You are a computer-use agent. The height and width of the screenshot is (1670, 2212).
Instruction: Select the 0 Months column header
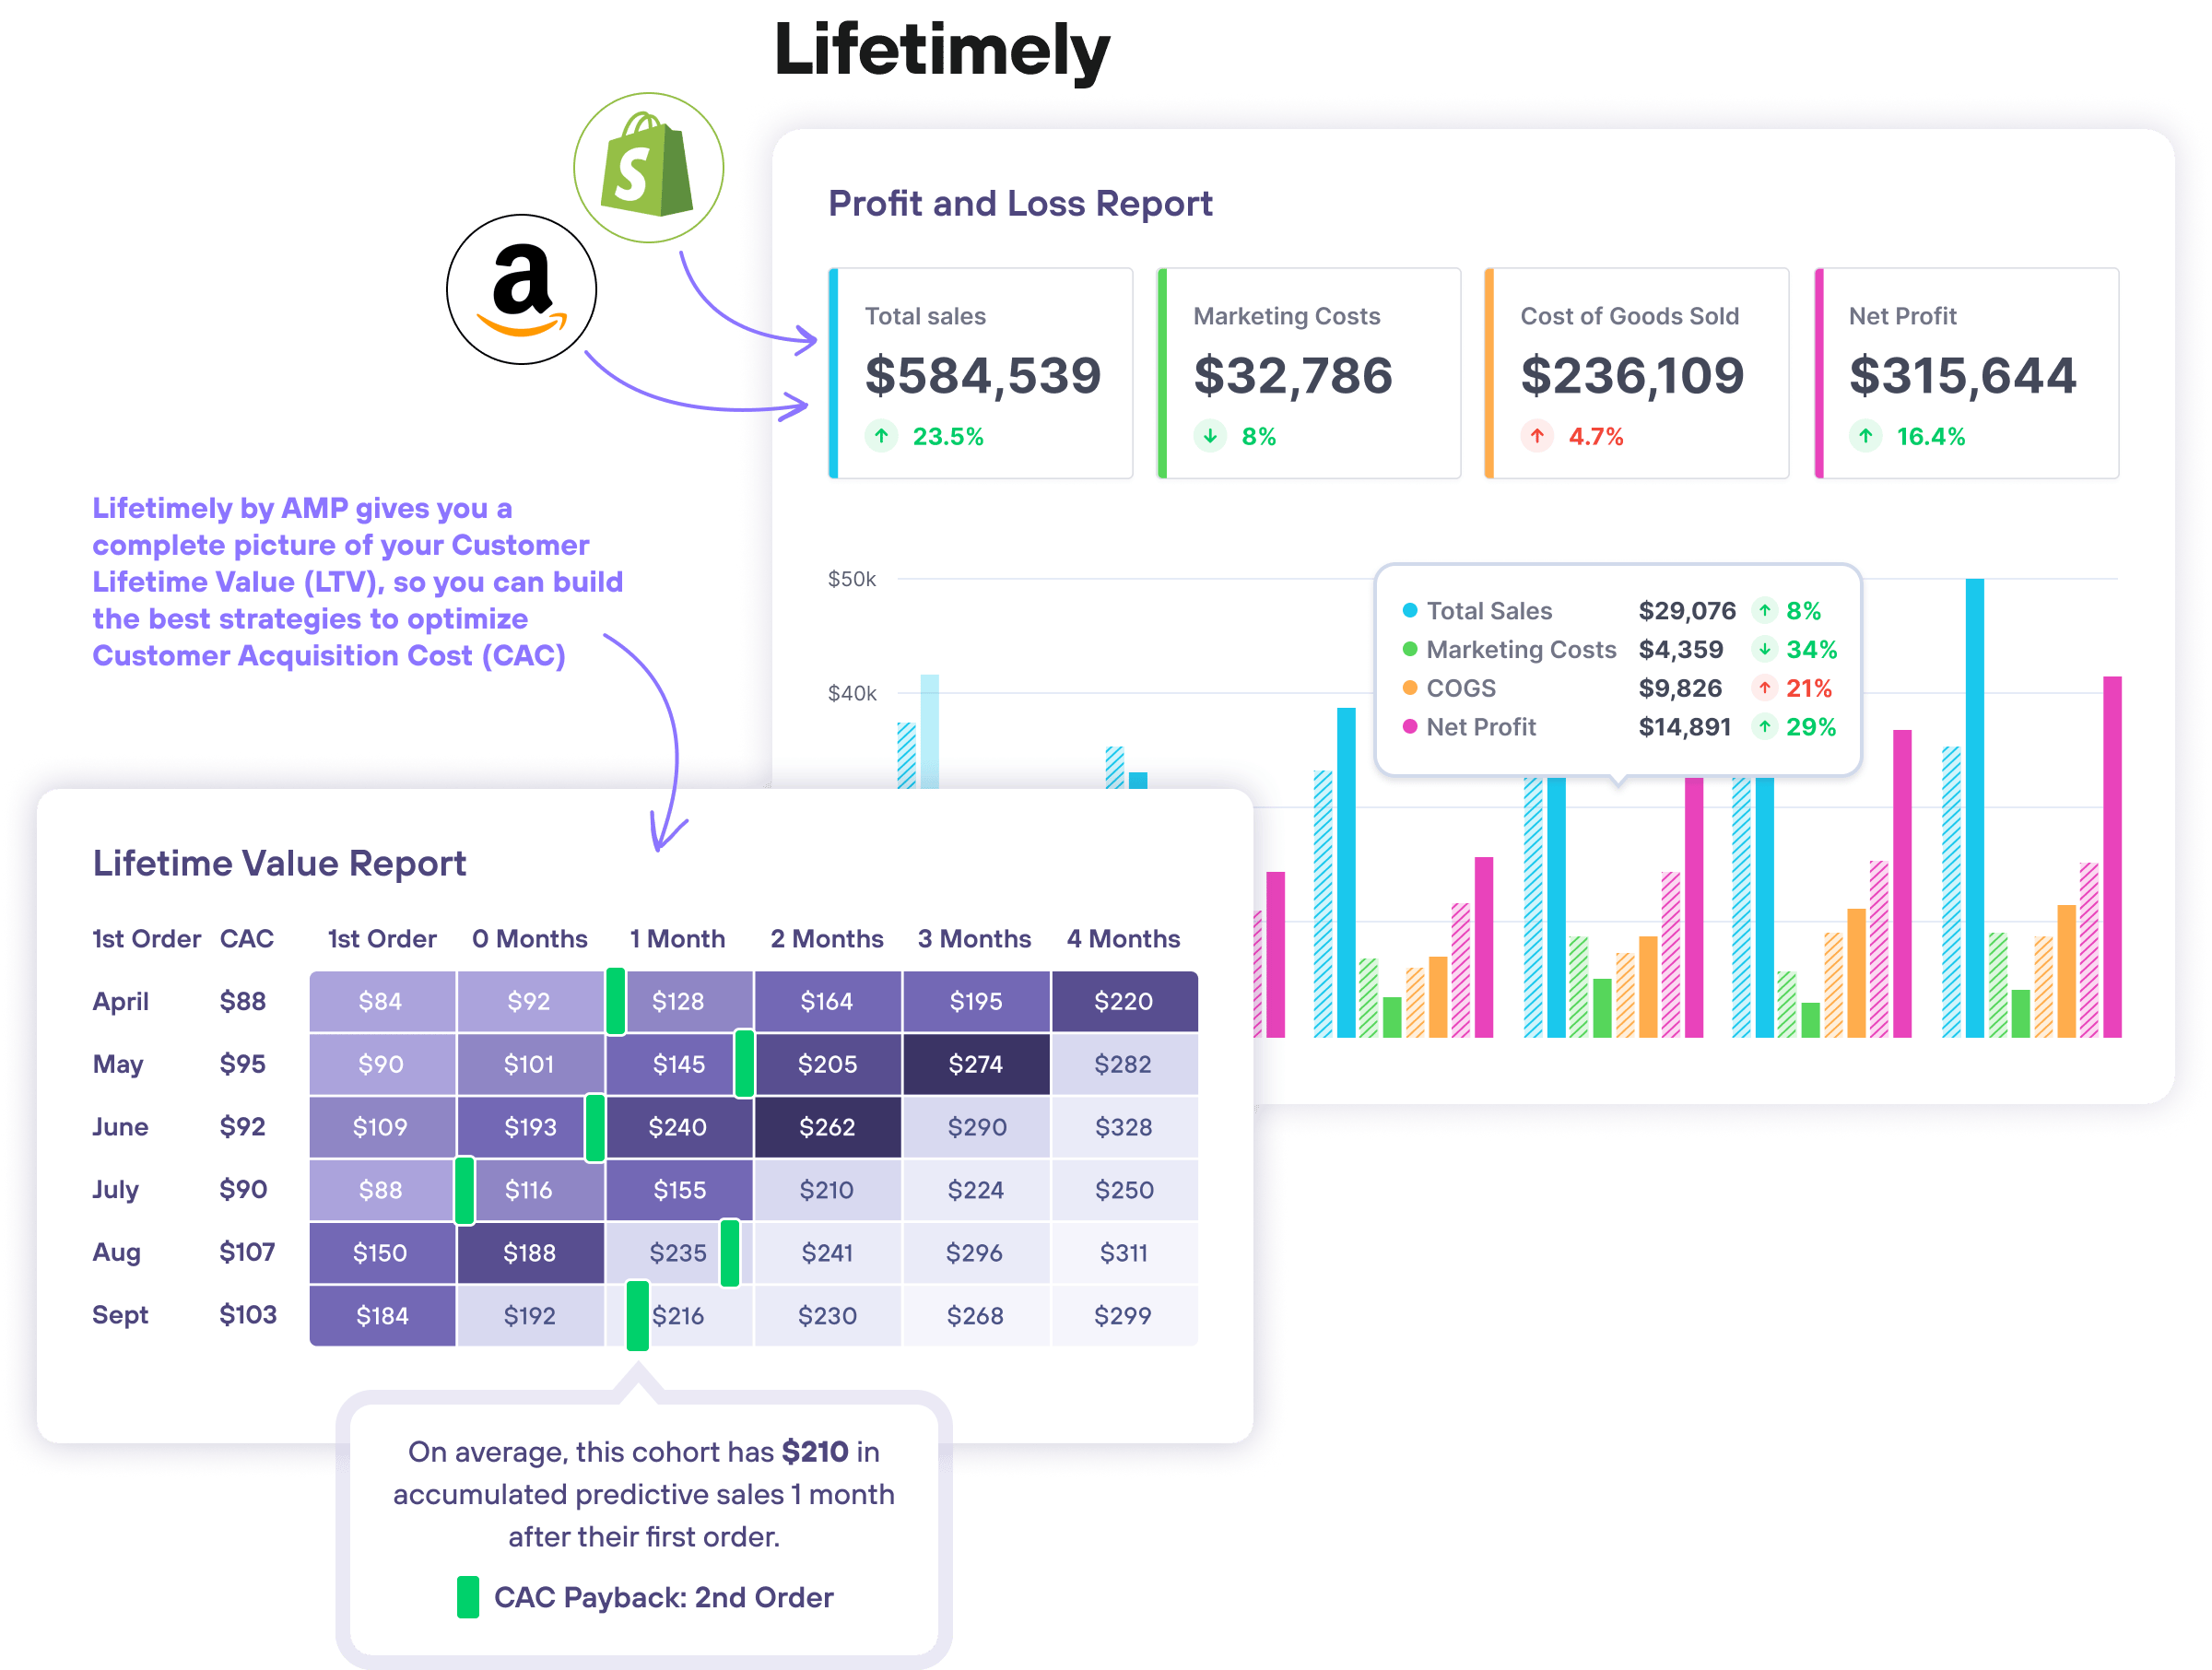(x=530, y=939)
